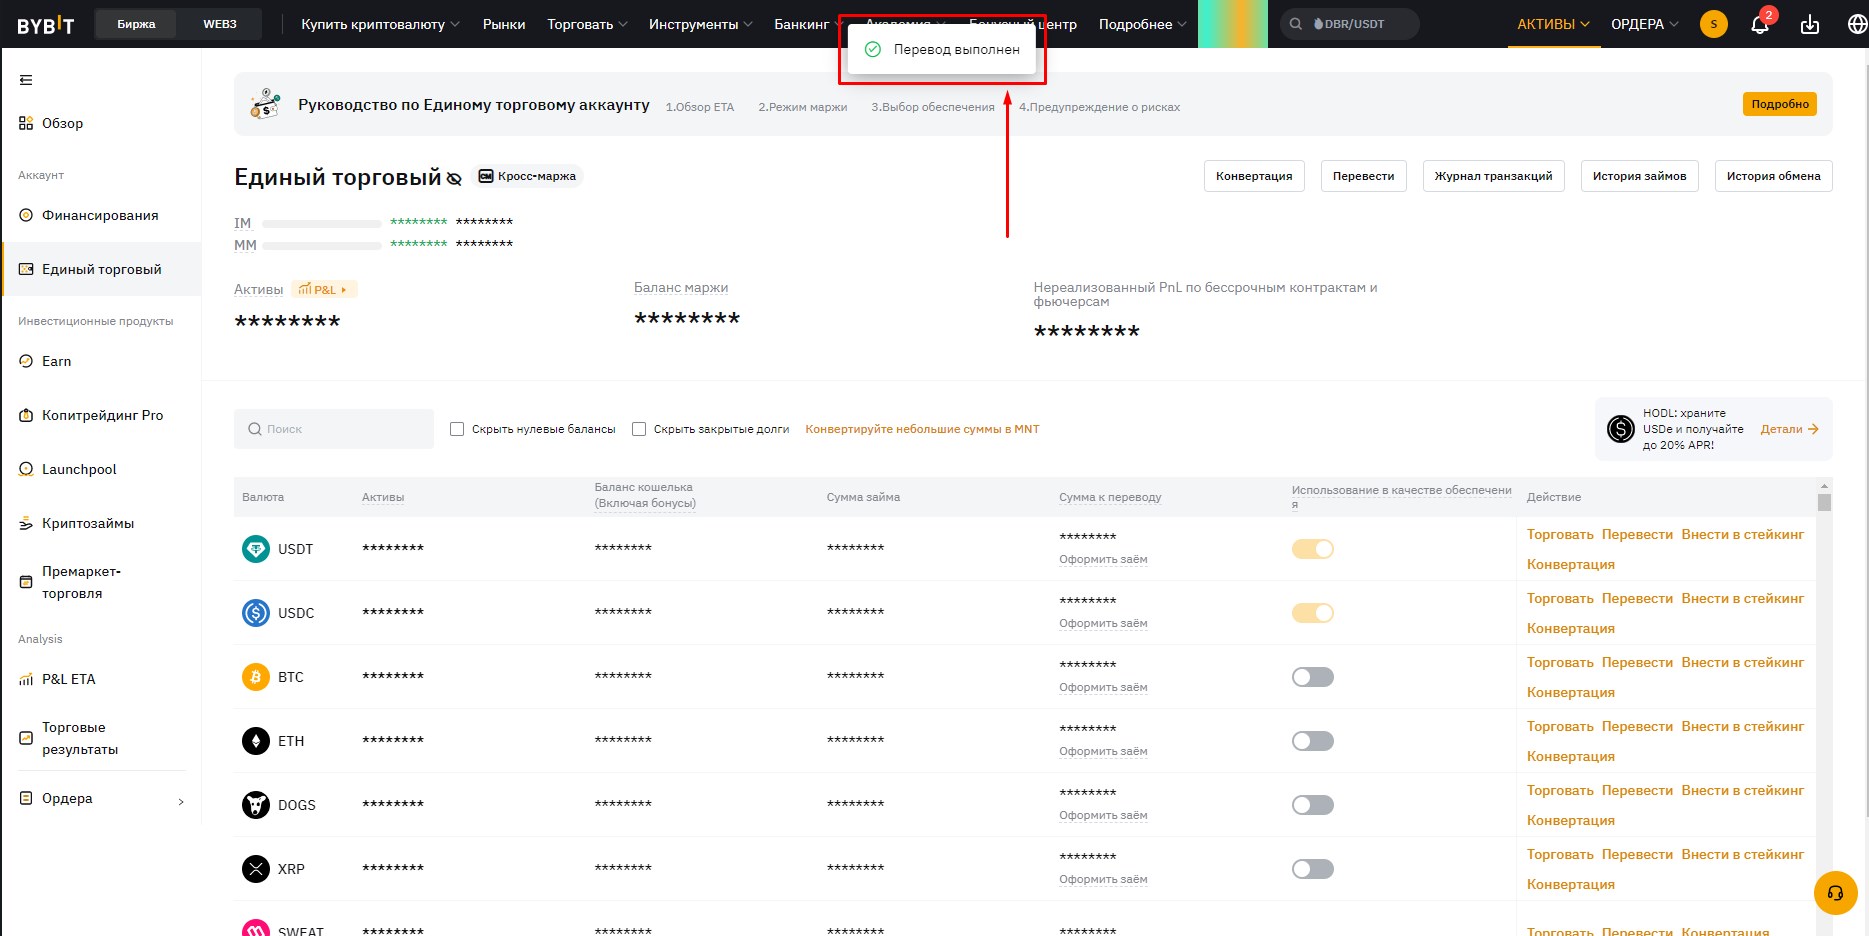The image size is (1869, 936).
Task: Open АКТИВЫ dropdown
Action: [1553, 24]
